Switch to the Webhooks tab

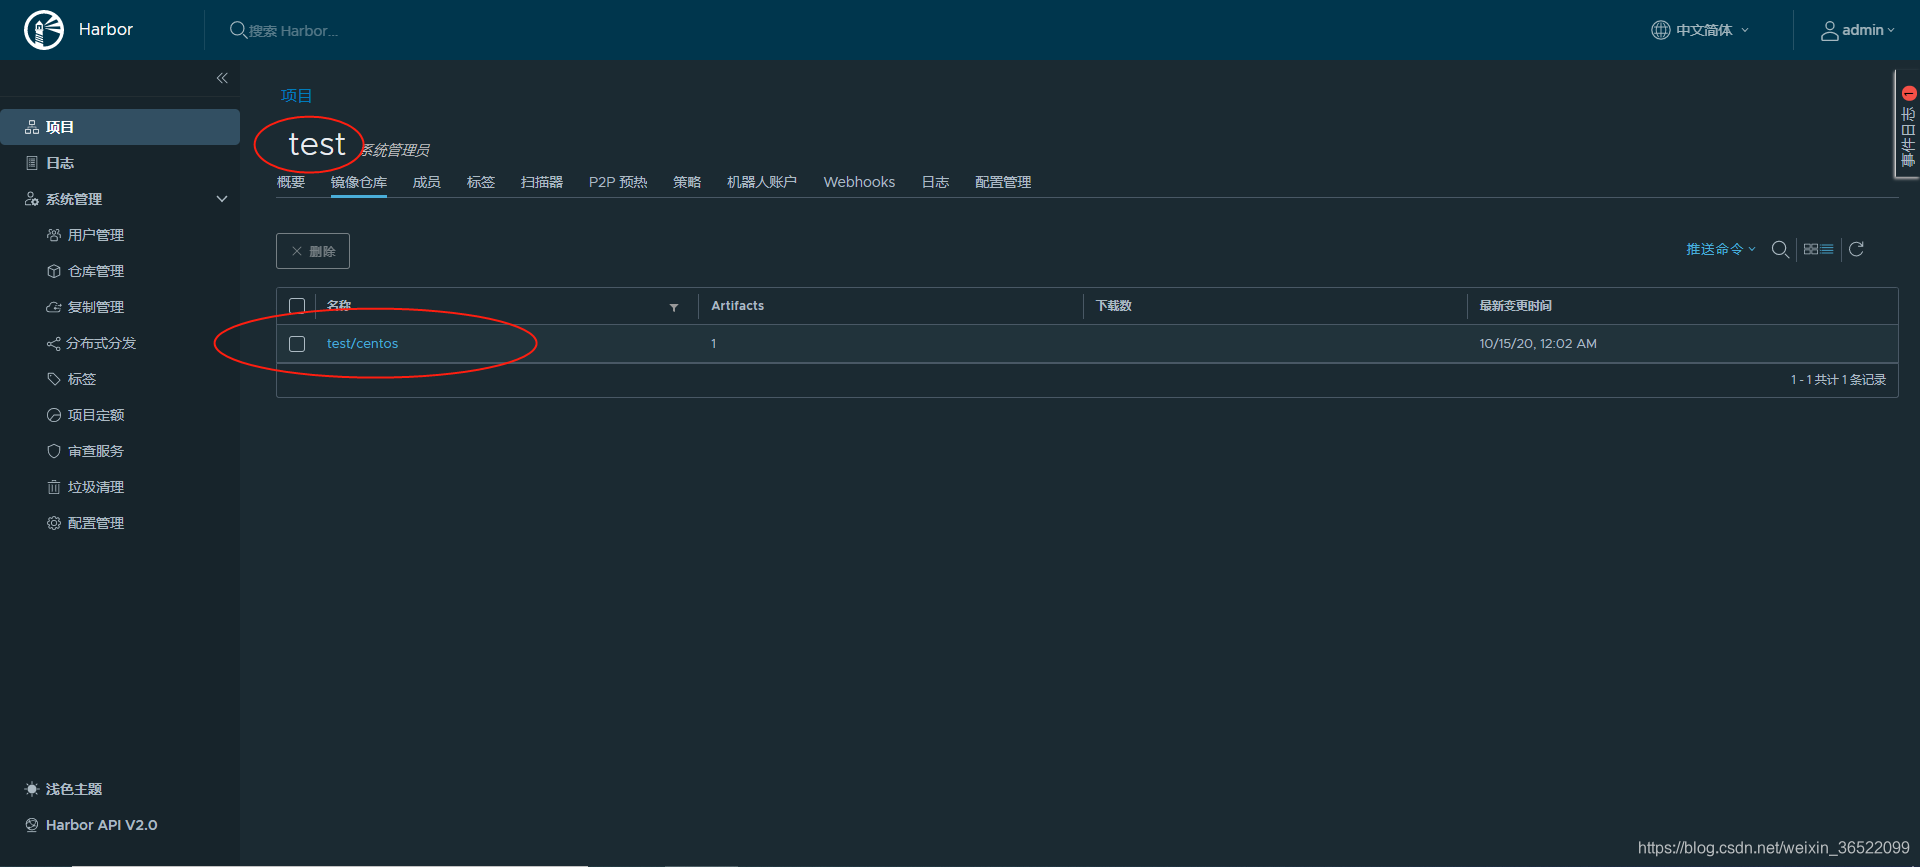coord(859,182)
